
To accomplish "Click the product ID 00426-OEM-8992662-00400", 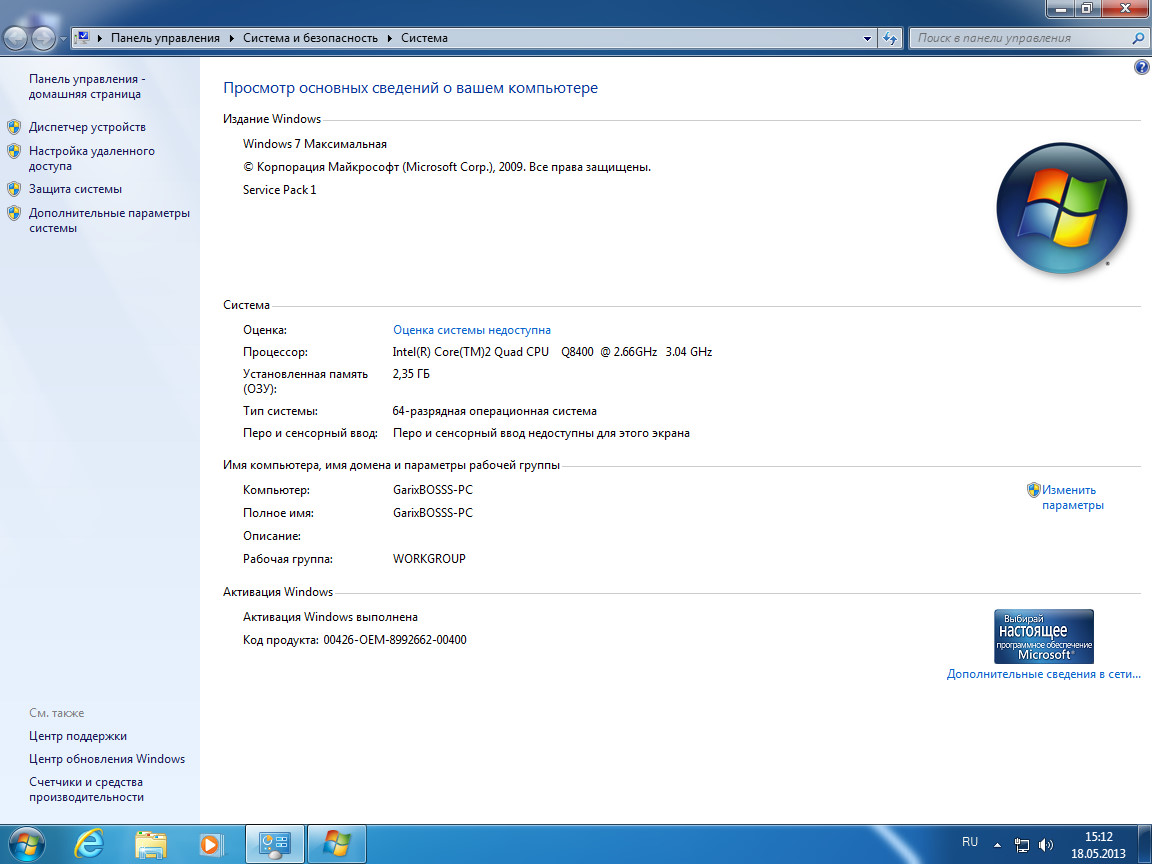I will [x=395, y=640].
